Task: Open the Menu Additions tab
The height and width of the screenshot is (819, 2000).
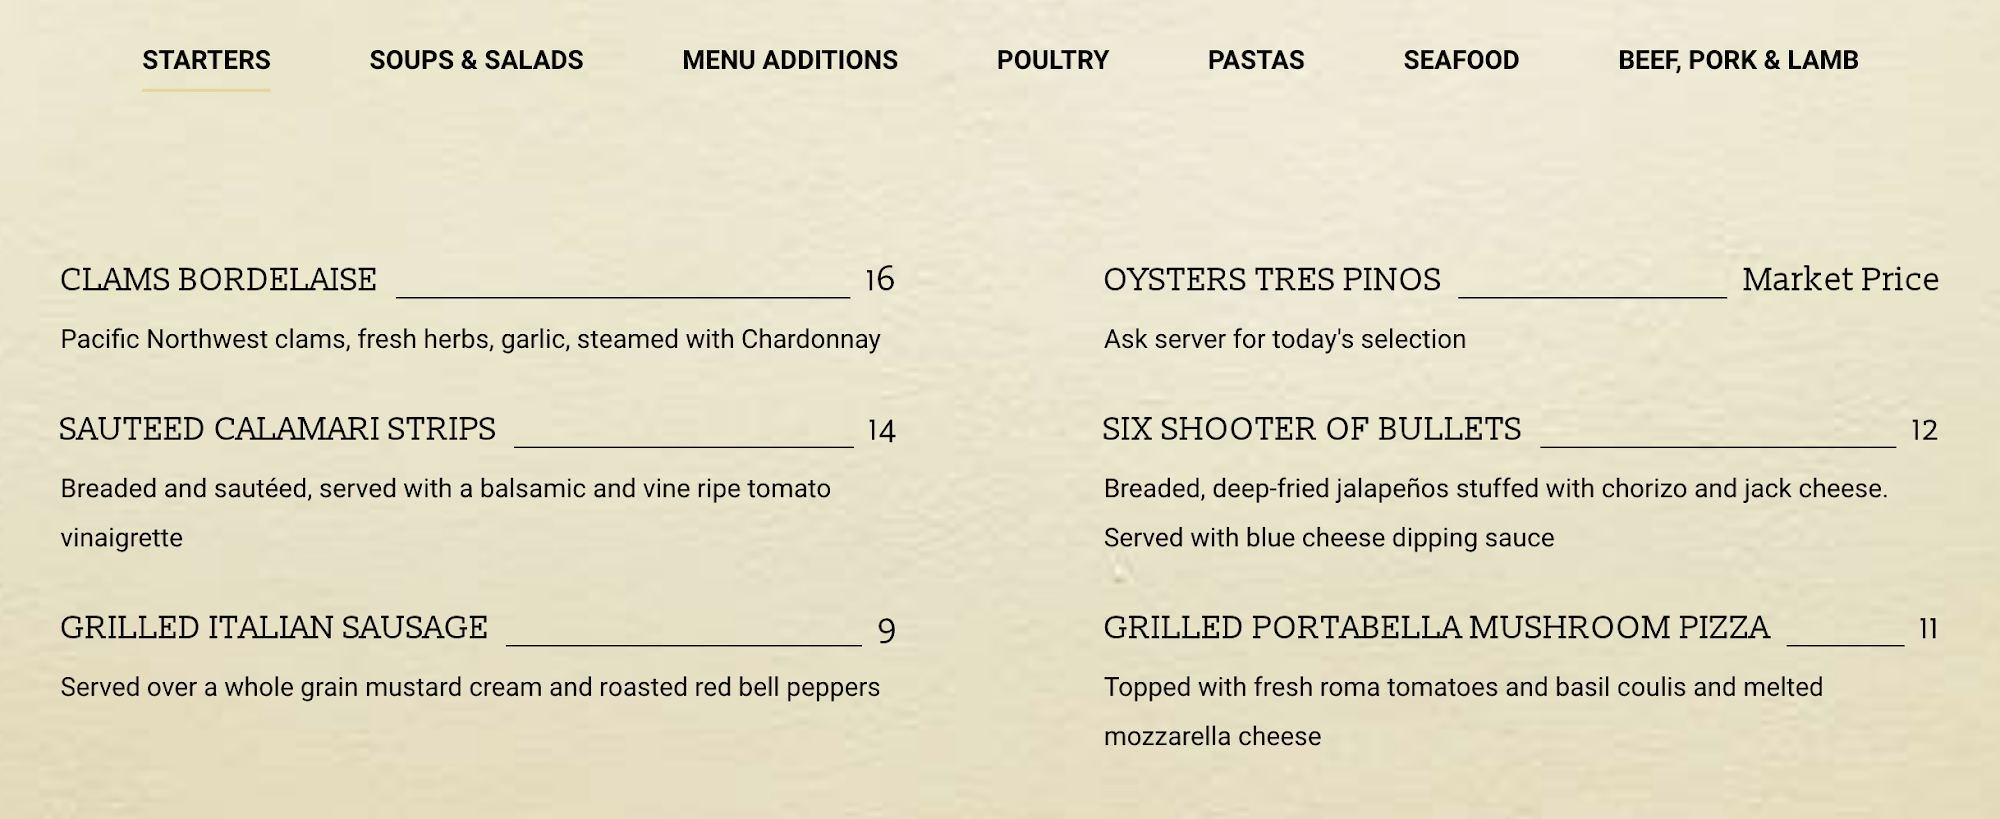Action: [x=790, y=60]
